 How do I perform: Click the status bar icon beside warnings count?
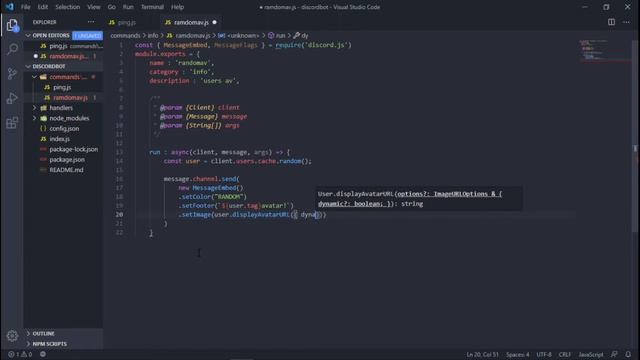tap(43, 354)
